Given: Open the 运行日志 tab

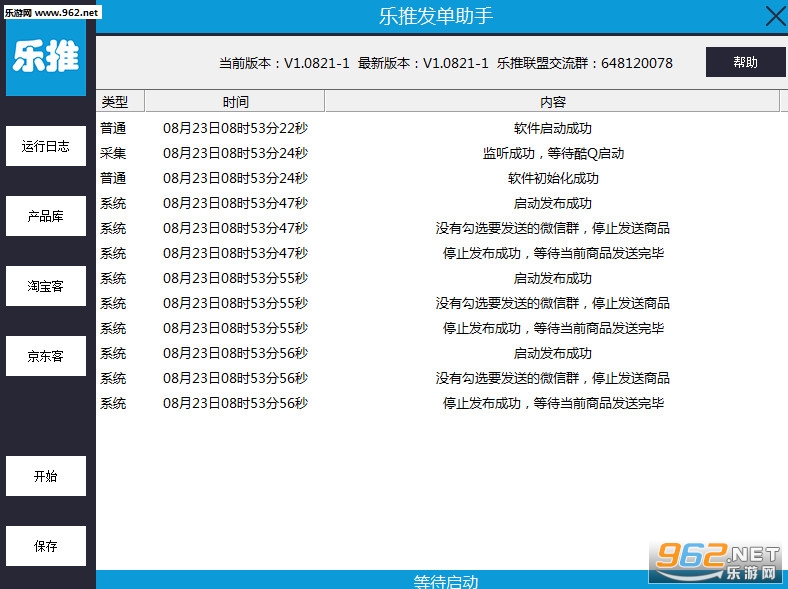Looking at the screenshot, I should pos(46,146).
